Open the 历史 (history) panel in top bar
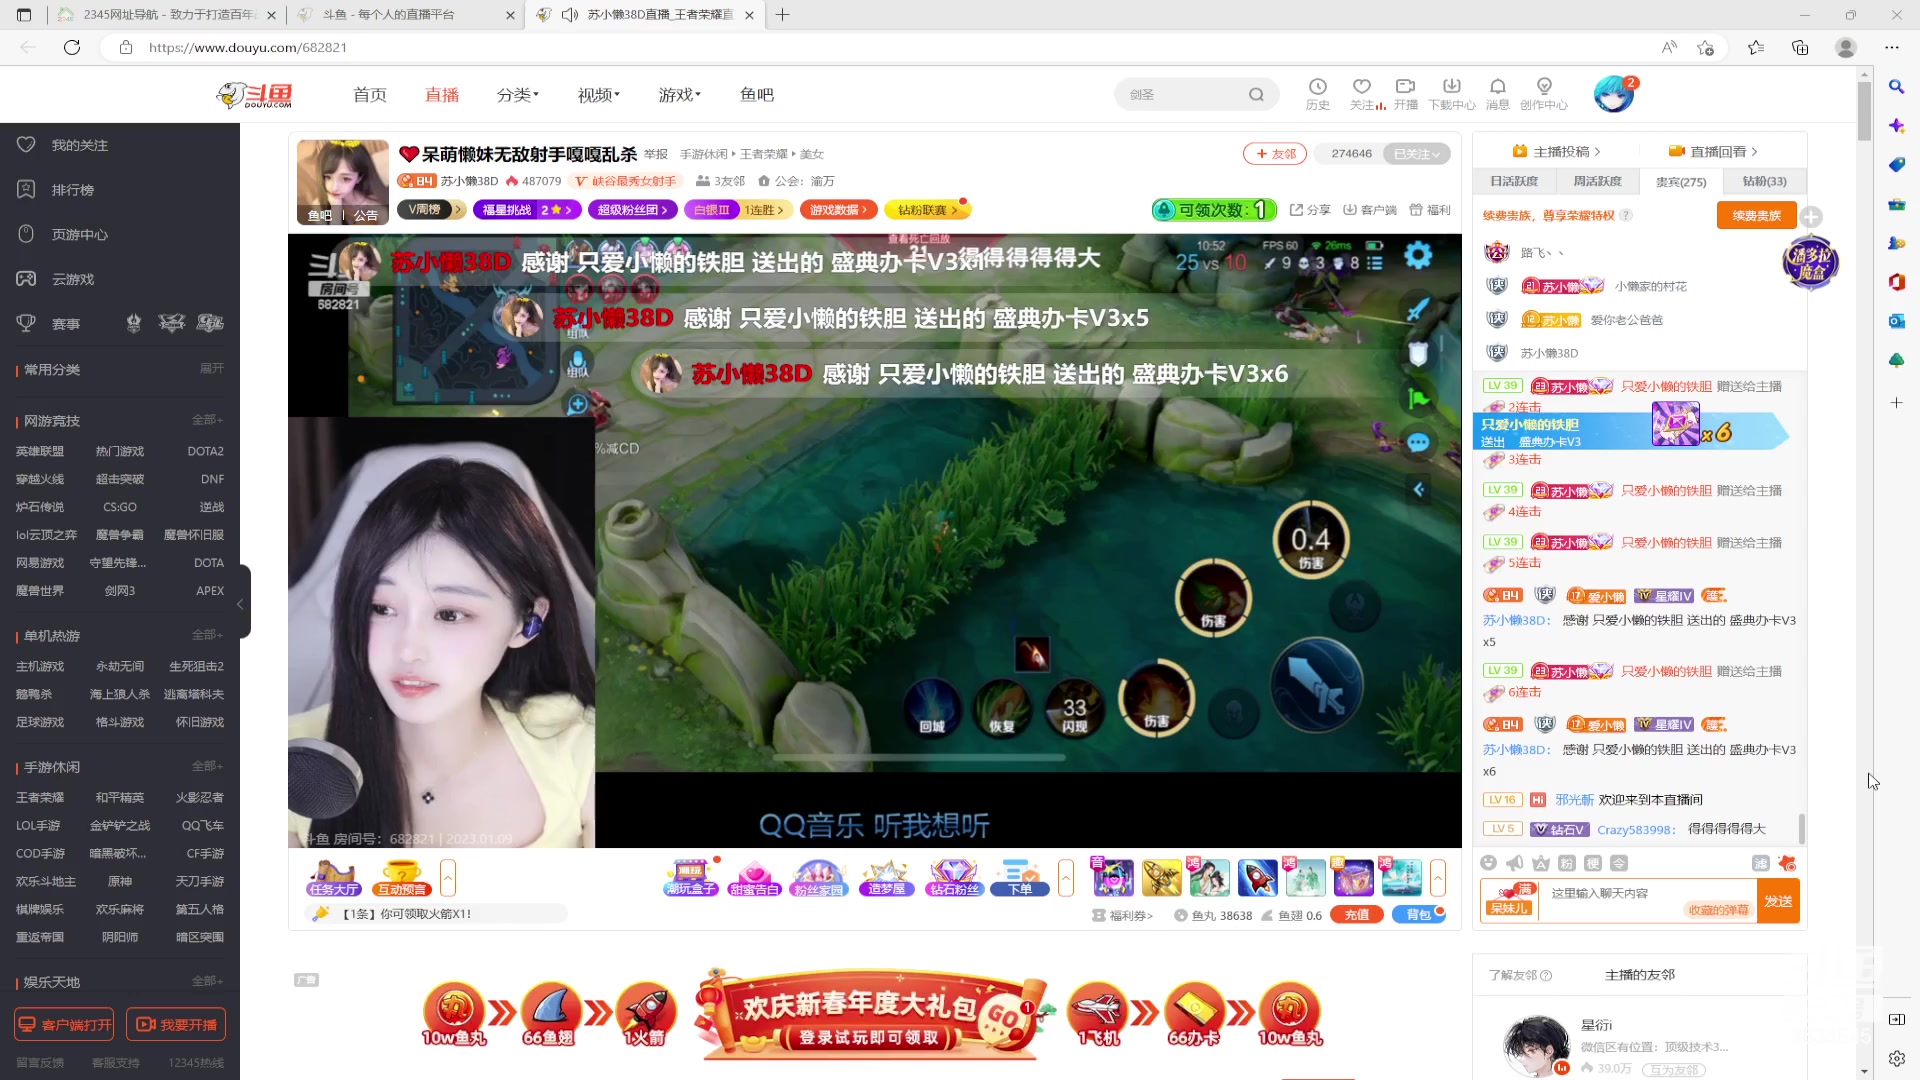 pos(1318,93)
